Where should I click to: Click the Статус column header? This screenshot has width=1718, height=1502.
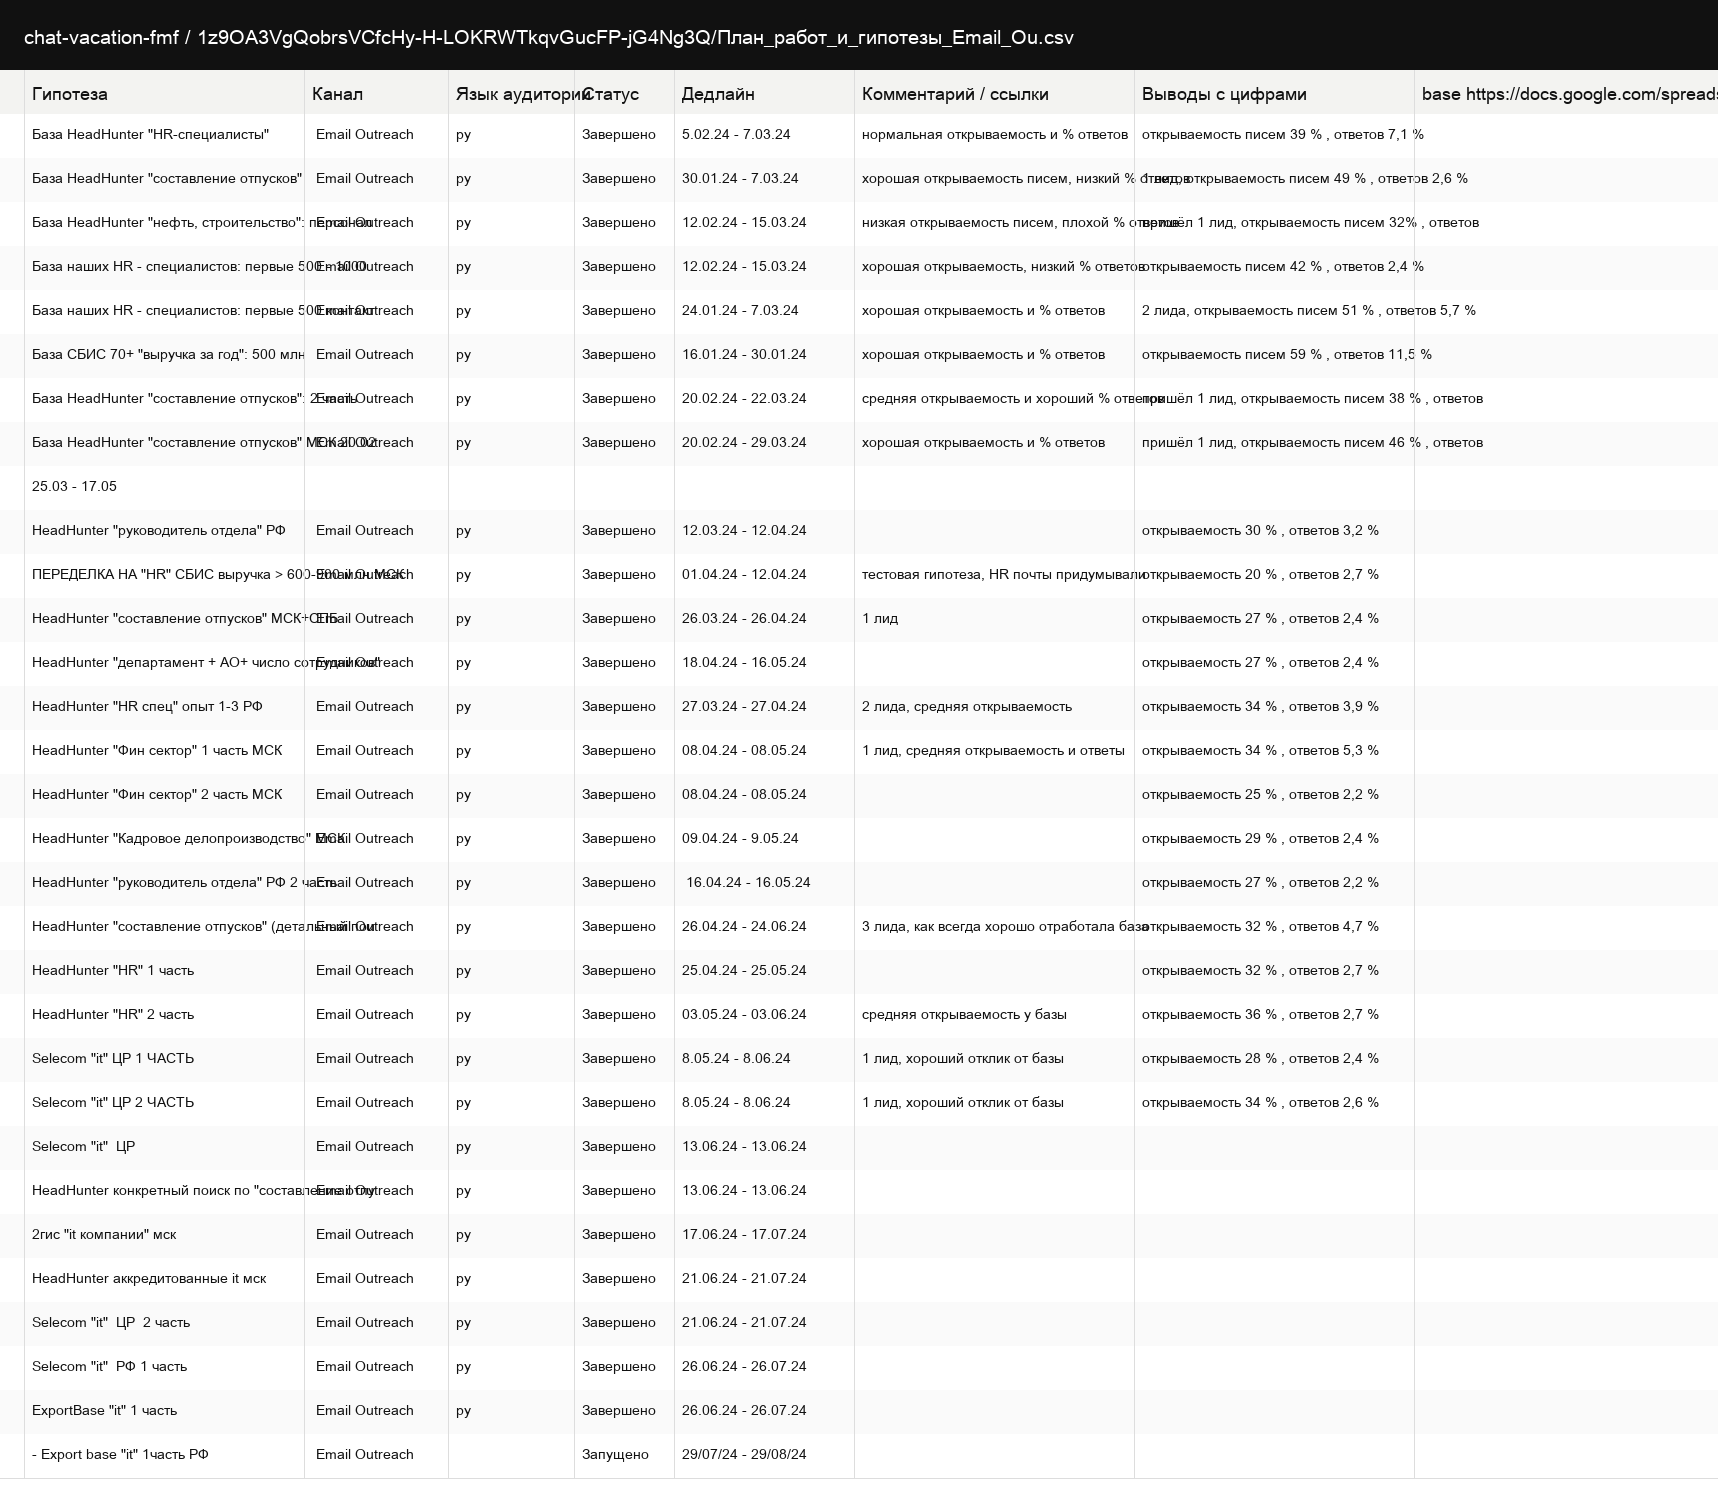pos(610,94)
